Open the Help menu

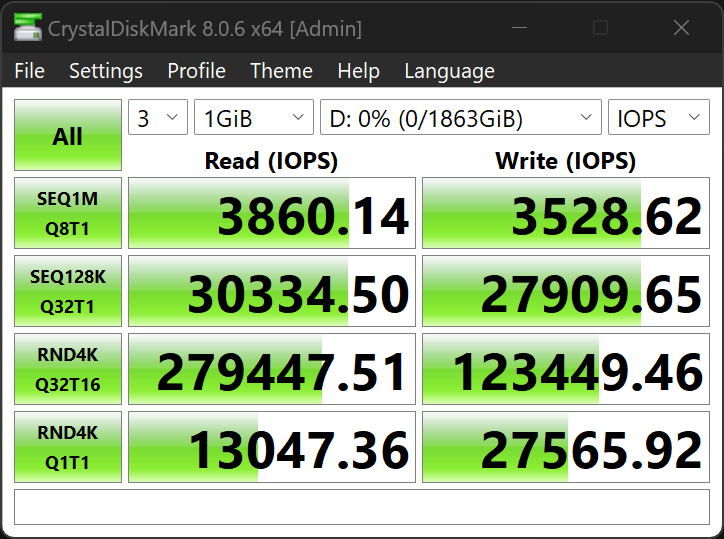[x=358, y=71]
